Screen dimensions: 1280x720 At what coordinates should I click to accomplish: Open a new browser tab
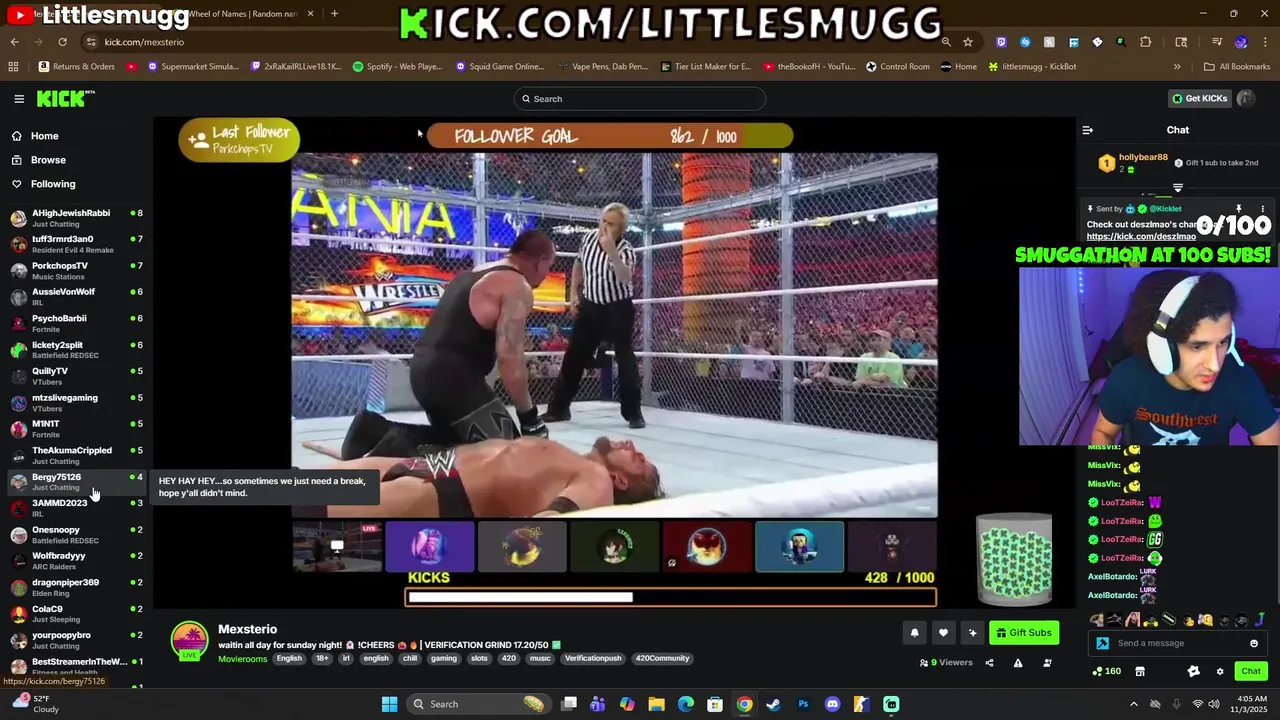point(334,14)
